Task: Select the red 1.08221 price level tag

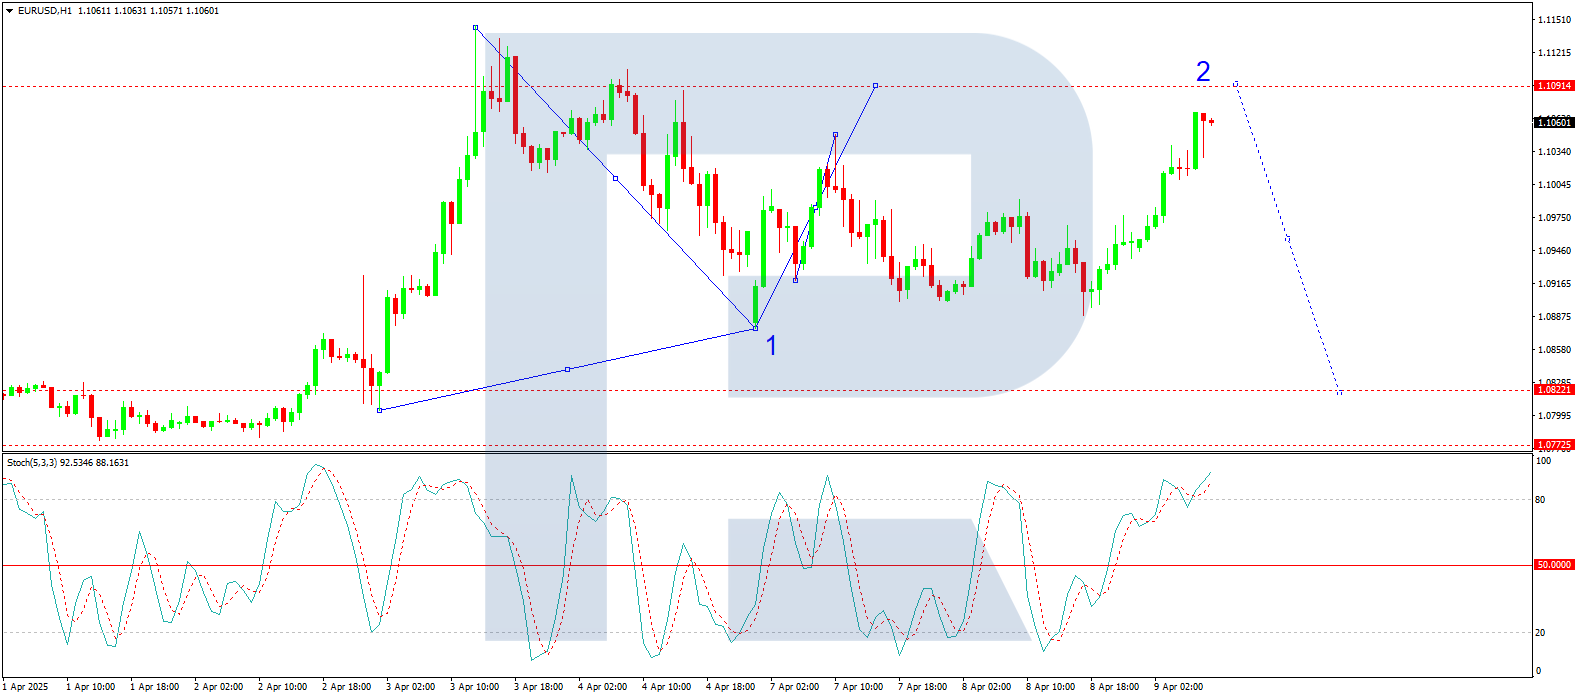Action: tap(1554, 390)
